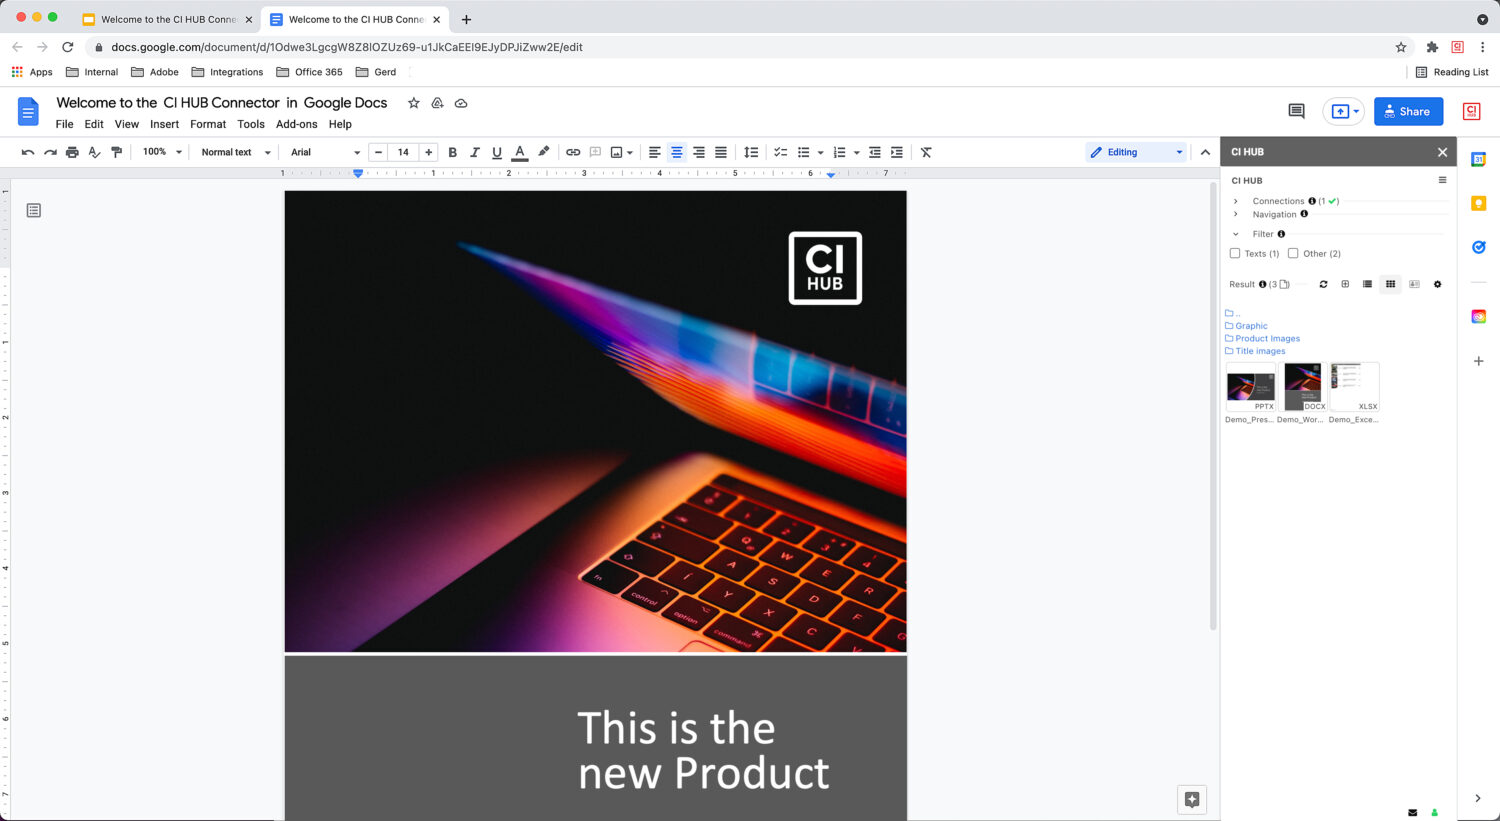Select the Demo_Exce XLSX thumbnail
The image size is (1500, 821).
point(1354,387)
